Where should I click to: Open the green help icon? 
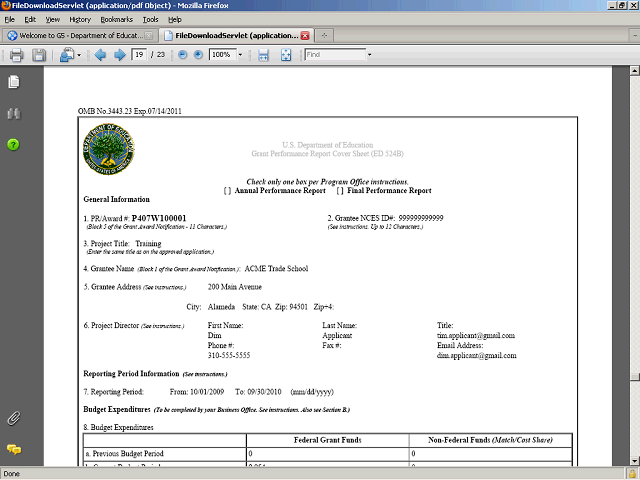14,145
